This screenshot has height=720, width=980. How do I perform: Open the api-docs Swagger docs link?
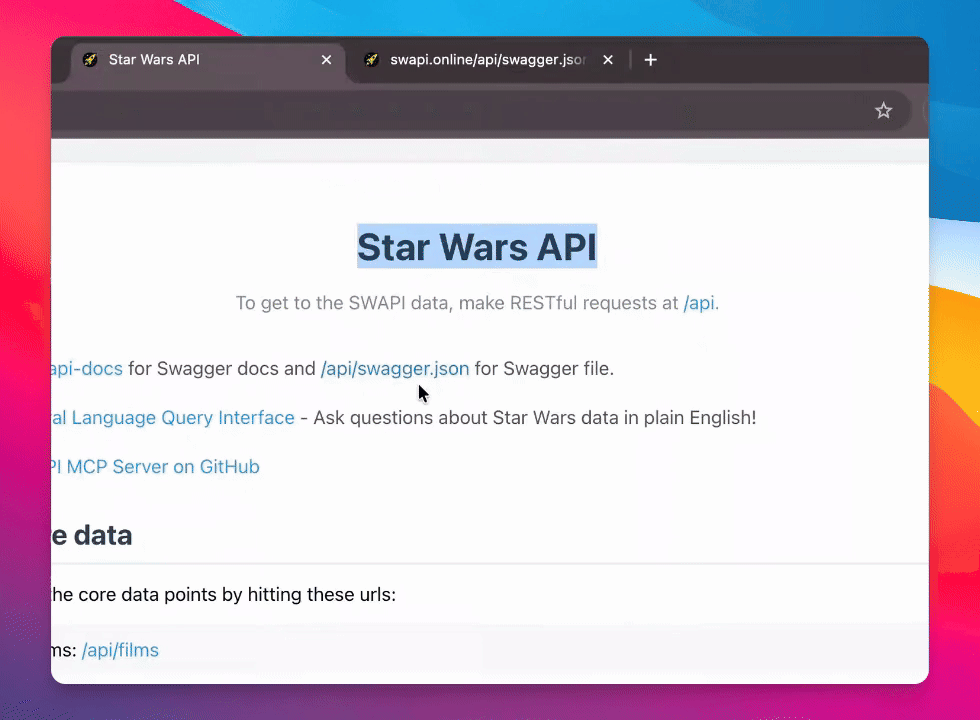click(x=87, y=369)
